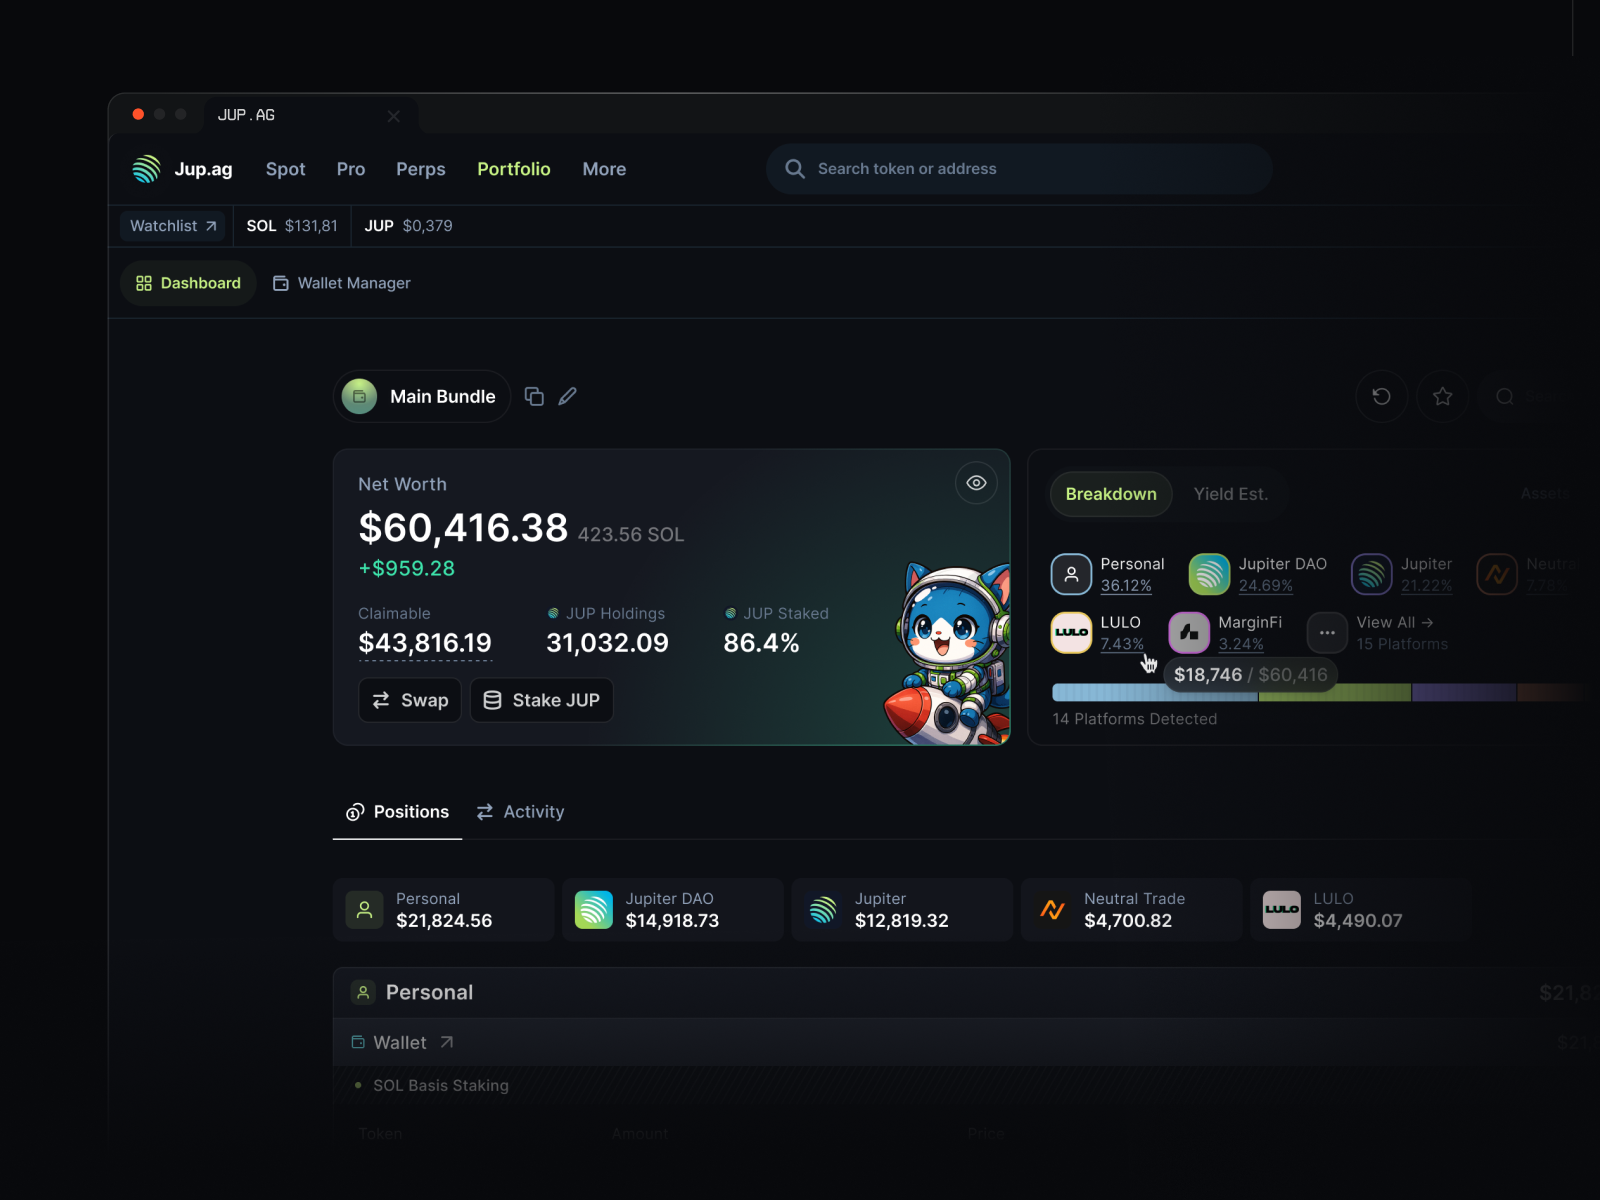Select the Breakdown tab
The width and height of the screenshot is (1600, 1200).
coord(1111,494)
